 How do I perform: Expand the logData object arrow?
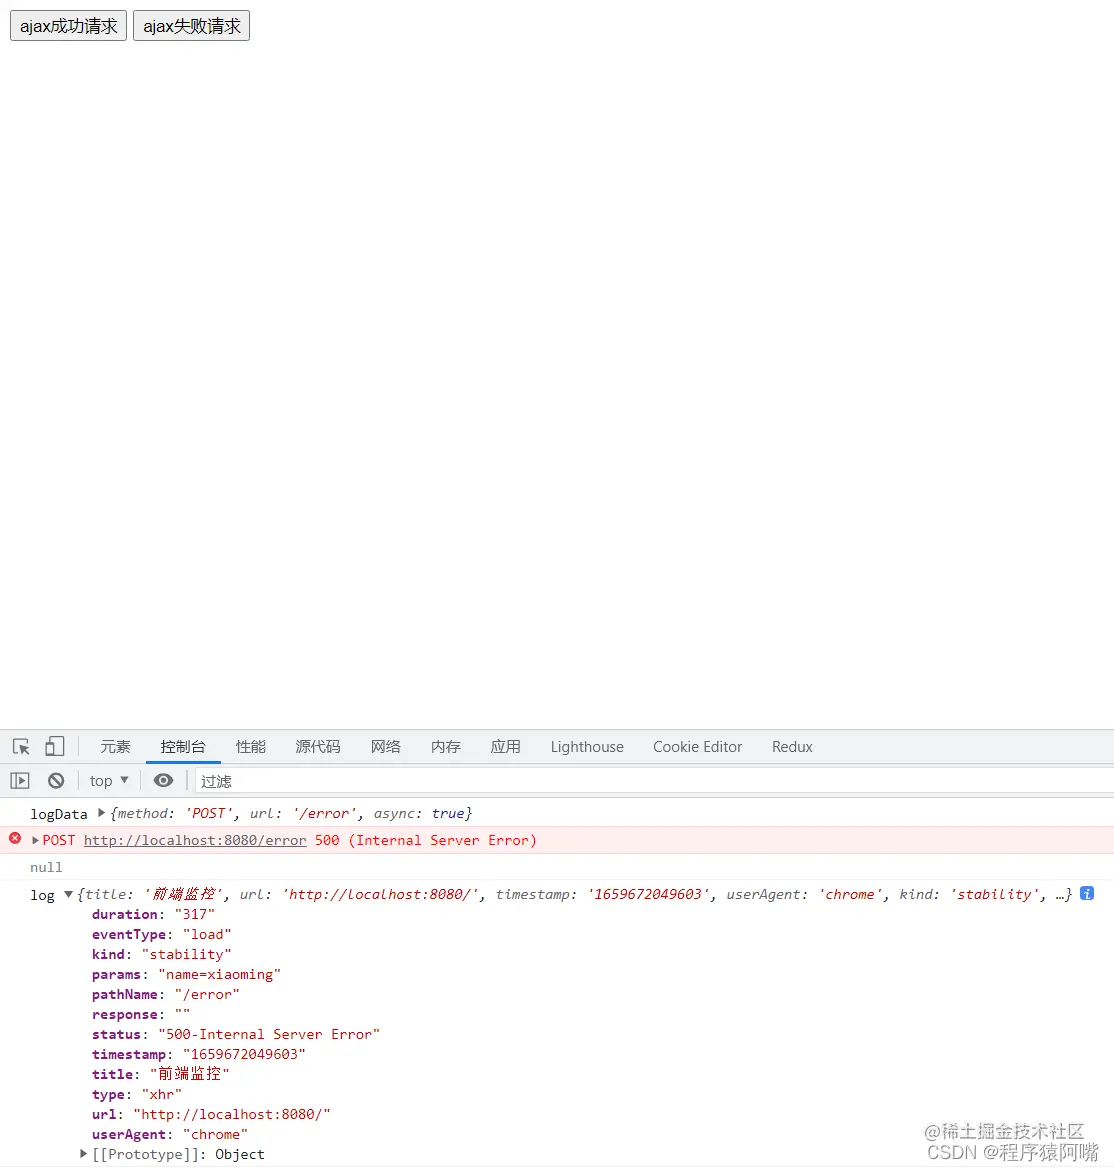pos(101,813)
